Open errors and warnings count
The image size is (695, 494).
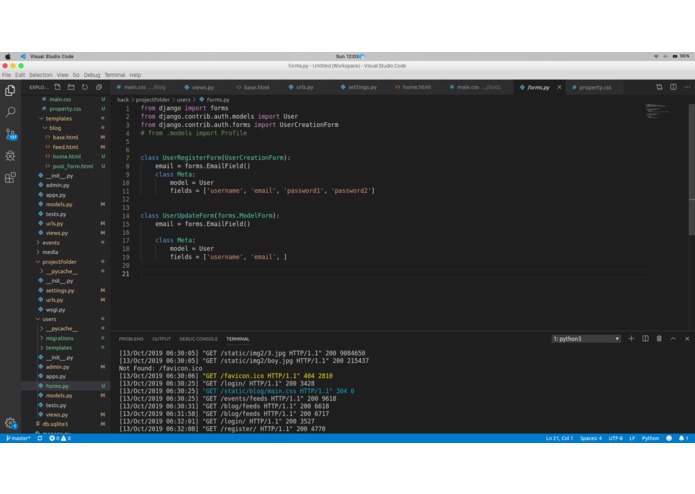click(x=60, y=438)
